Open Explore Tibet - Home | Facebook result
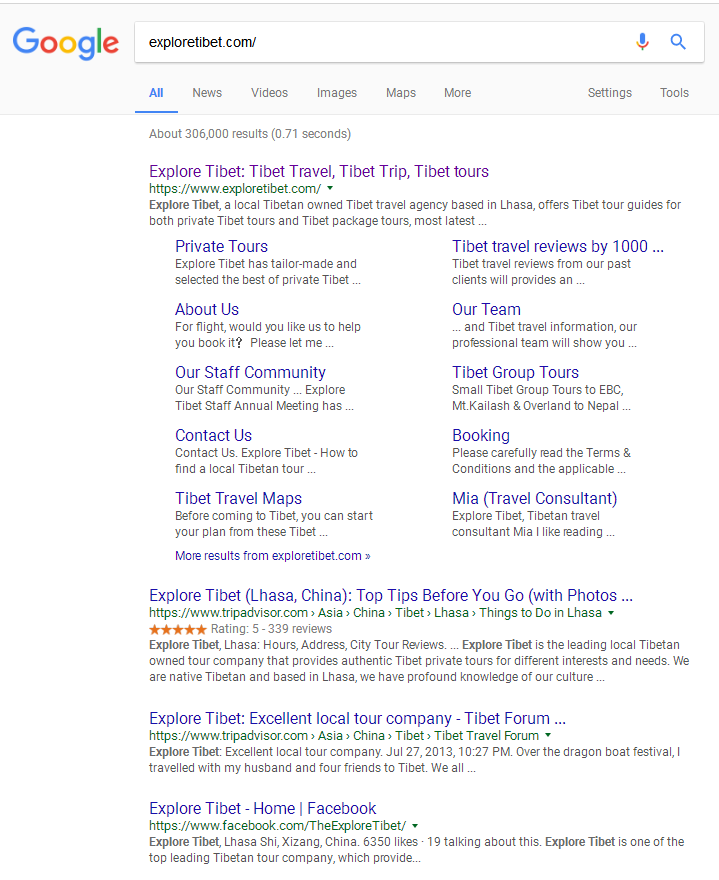Viewport: 719px width, 880px height. (263, 808)
